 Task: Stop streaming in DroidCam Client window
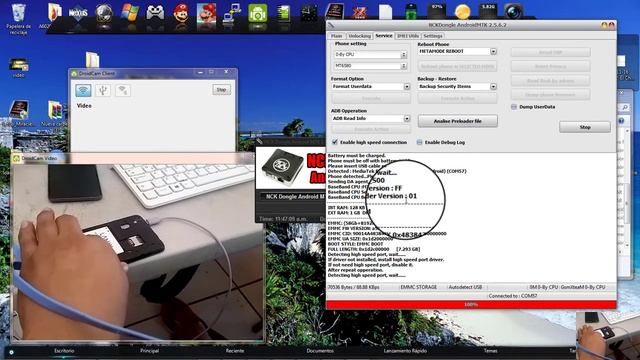pos(221,90)
